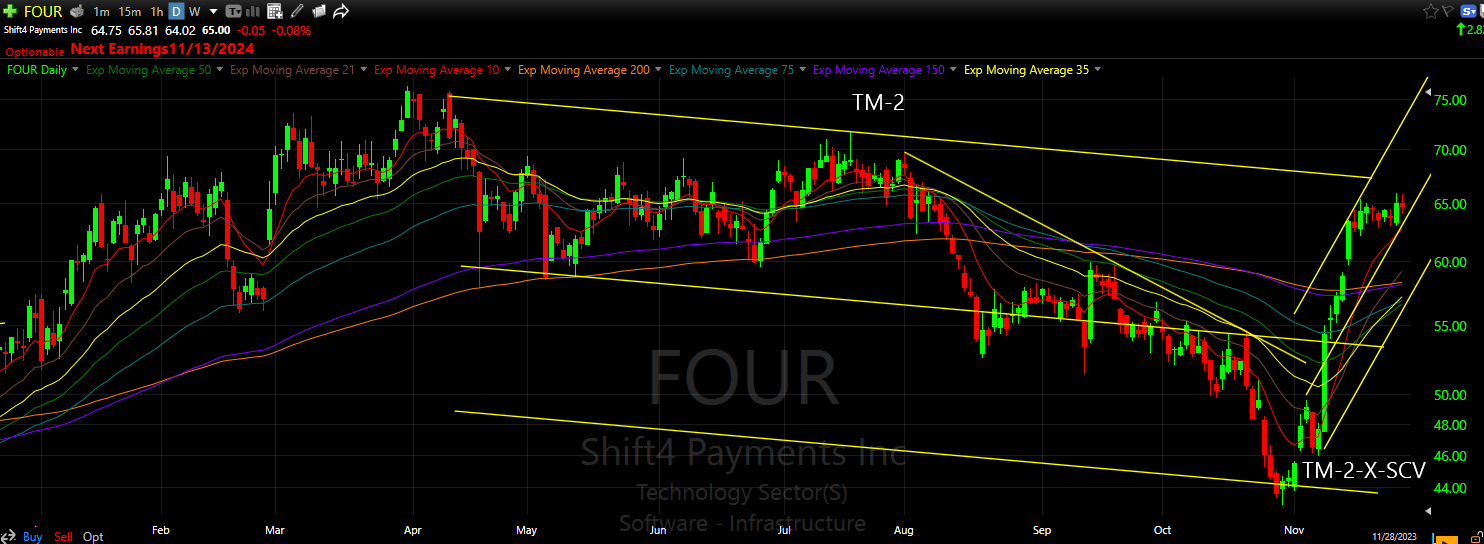Screen dimensions: 1484x544
Task: Click the Exp Moving Average 35 label
Action: click(x=1026, y=70)
